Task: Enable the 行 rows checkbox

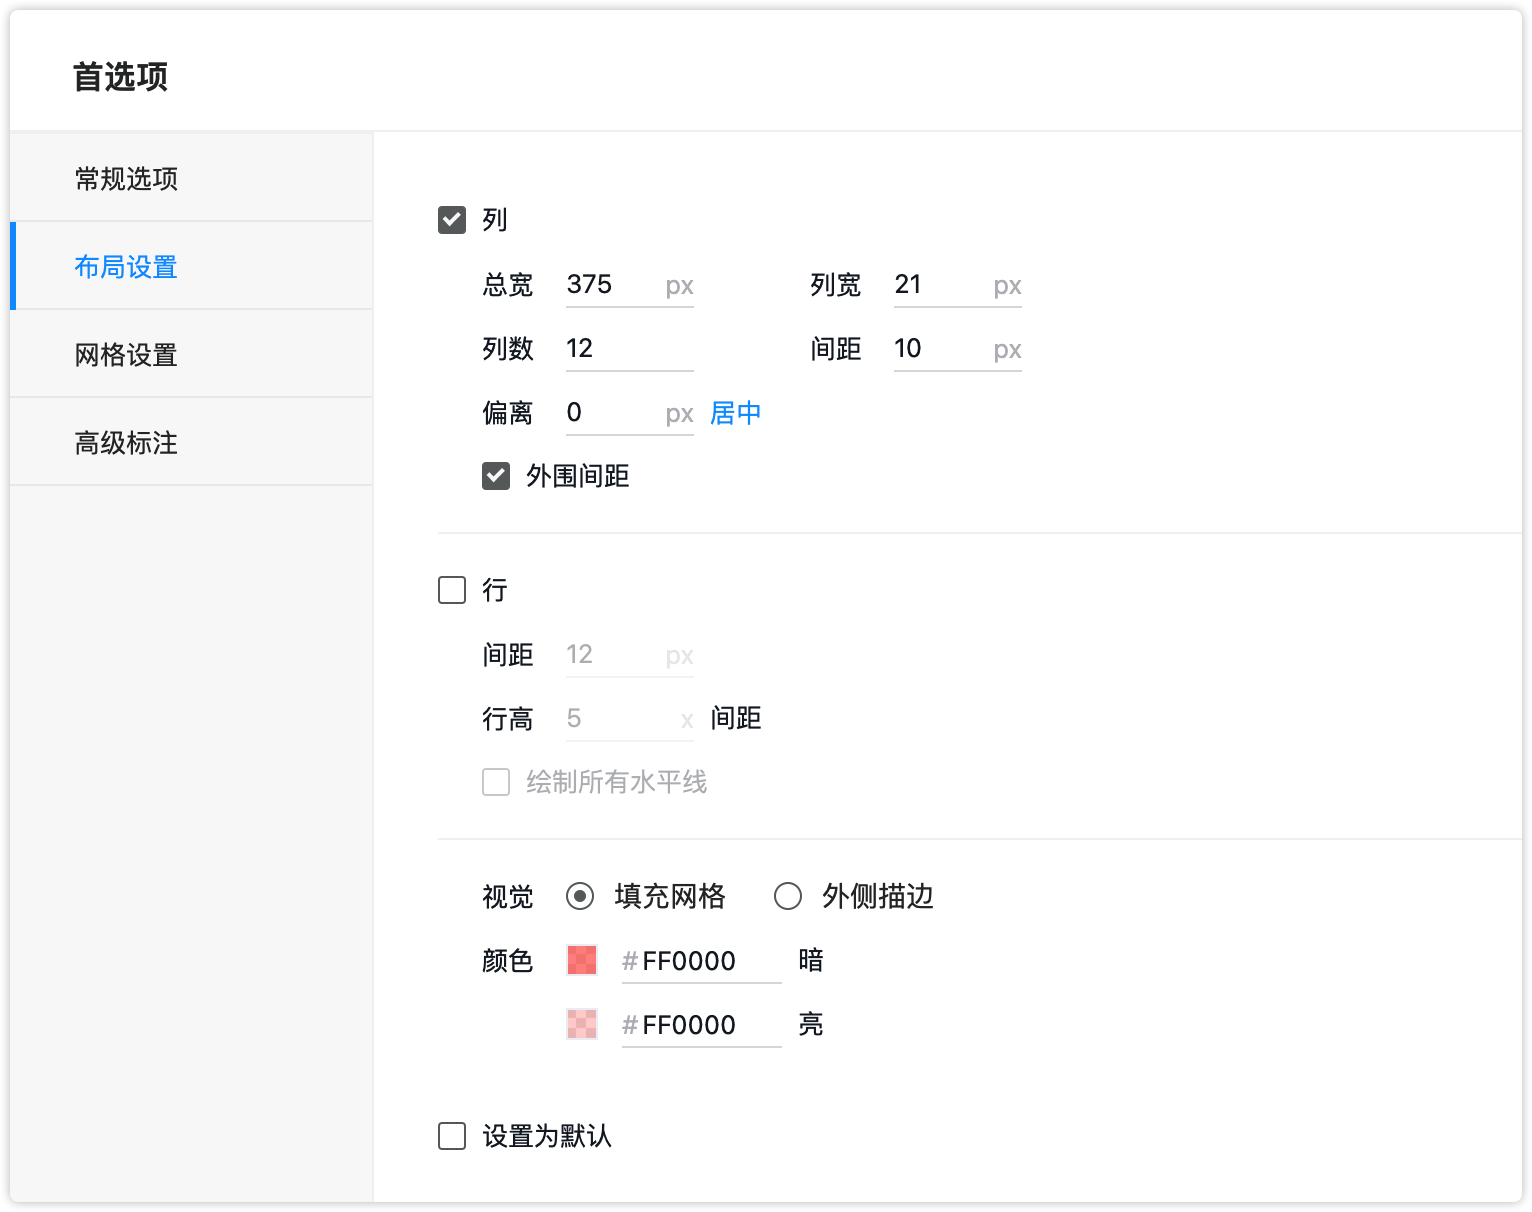Action: 452,590
